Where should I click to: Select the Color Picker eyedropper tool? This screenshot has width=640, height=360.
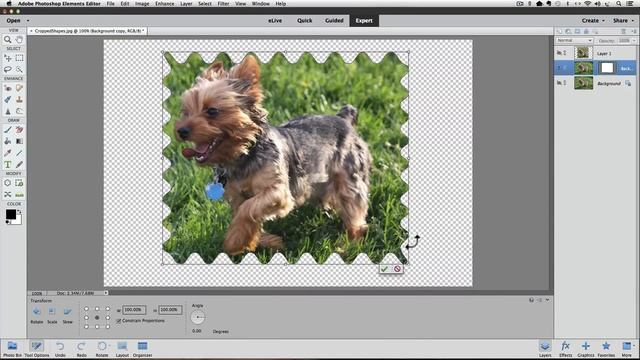pos(7,153)
